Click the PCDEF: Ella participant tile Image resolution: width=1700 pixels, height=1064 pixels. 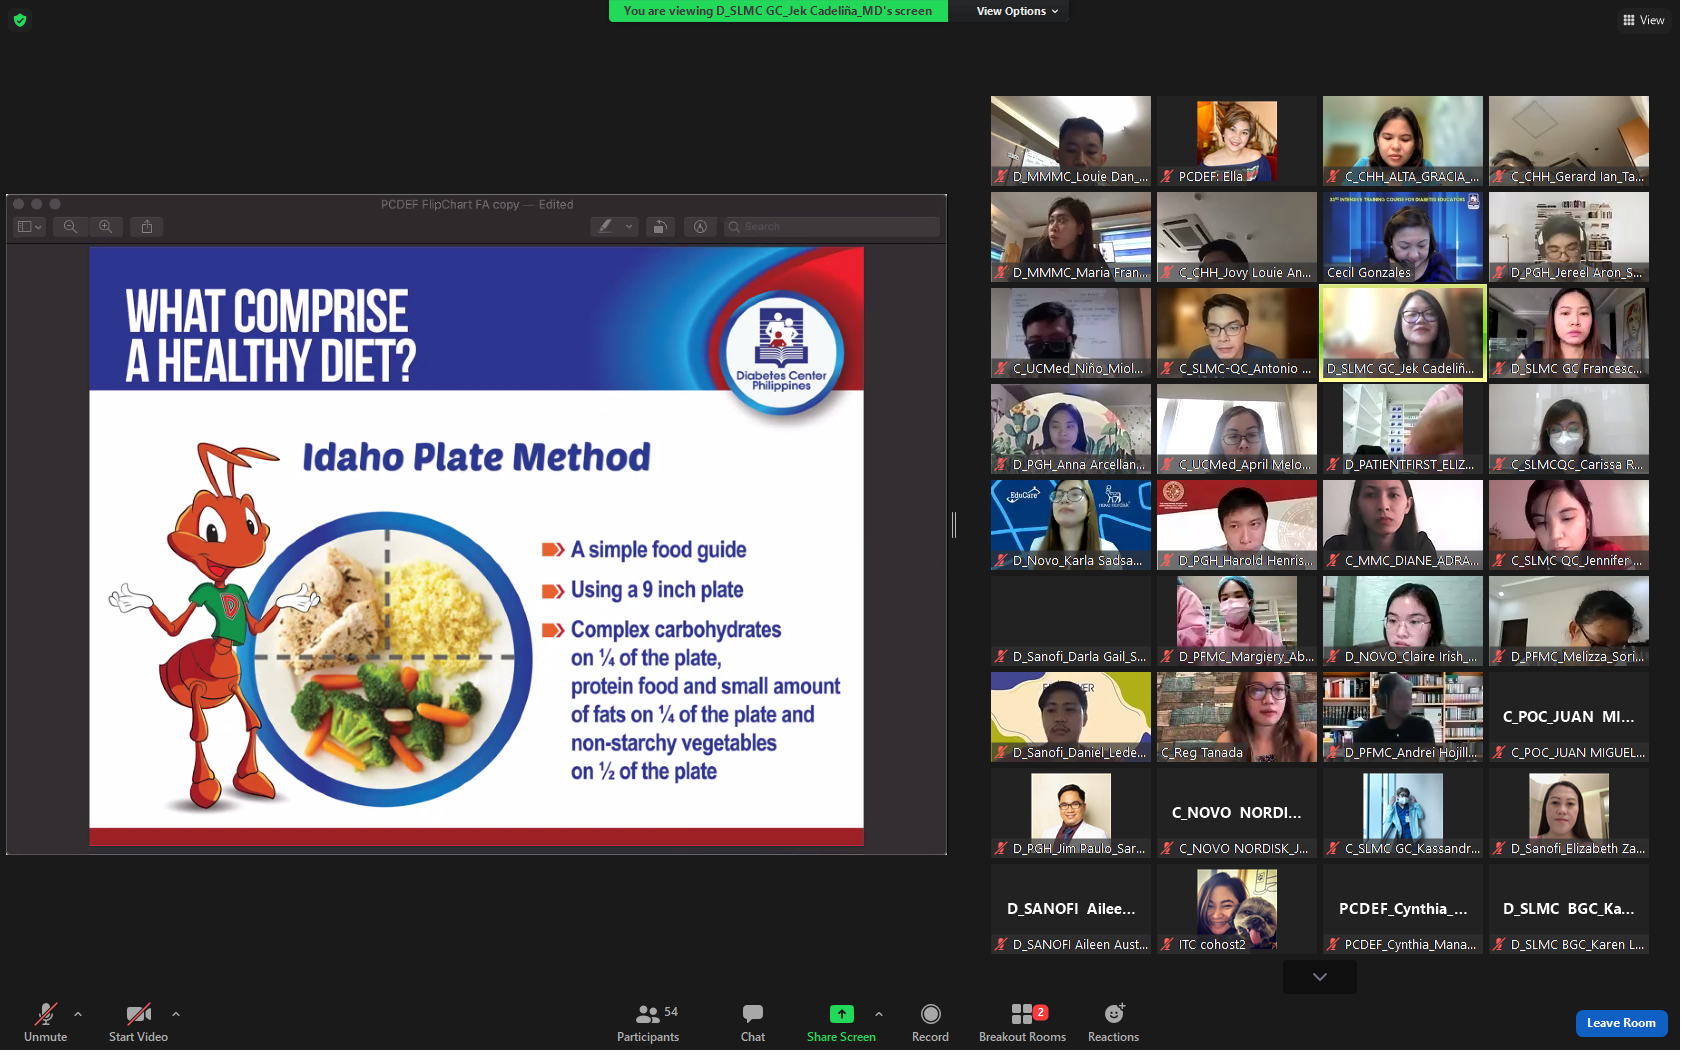pos(1236,141)
